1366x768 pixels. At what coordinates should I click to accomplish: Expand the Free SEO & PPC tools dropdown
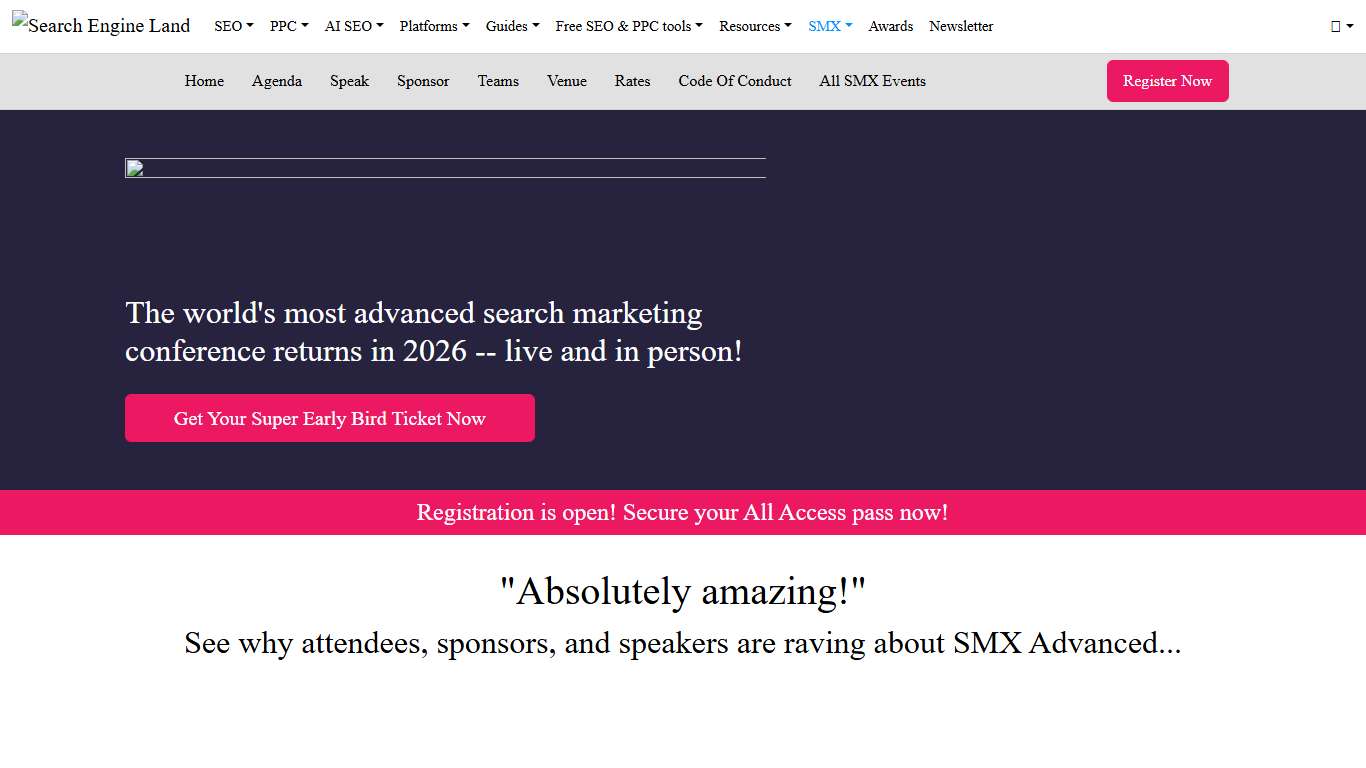tap(628, 26)
